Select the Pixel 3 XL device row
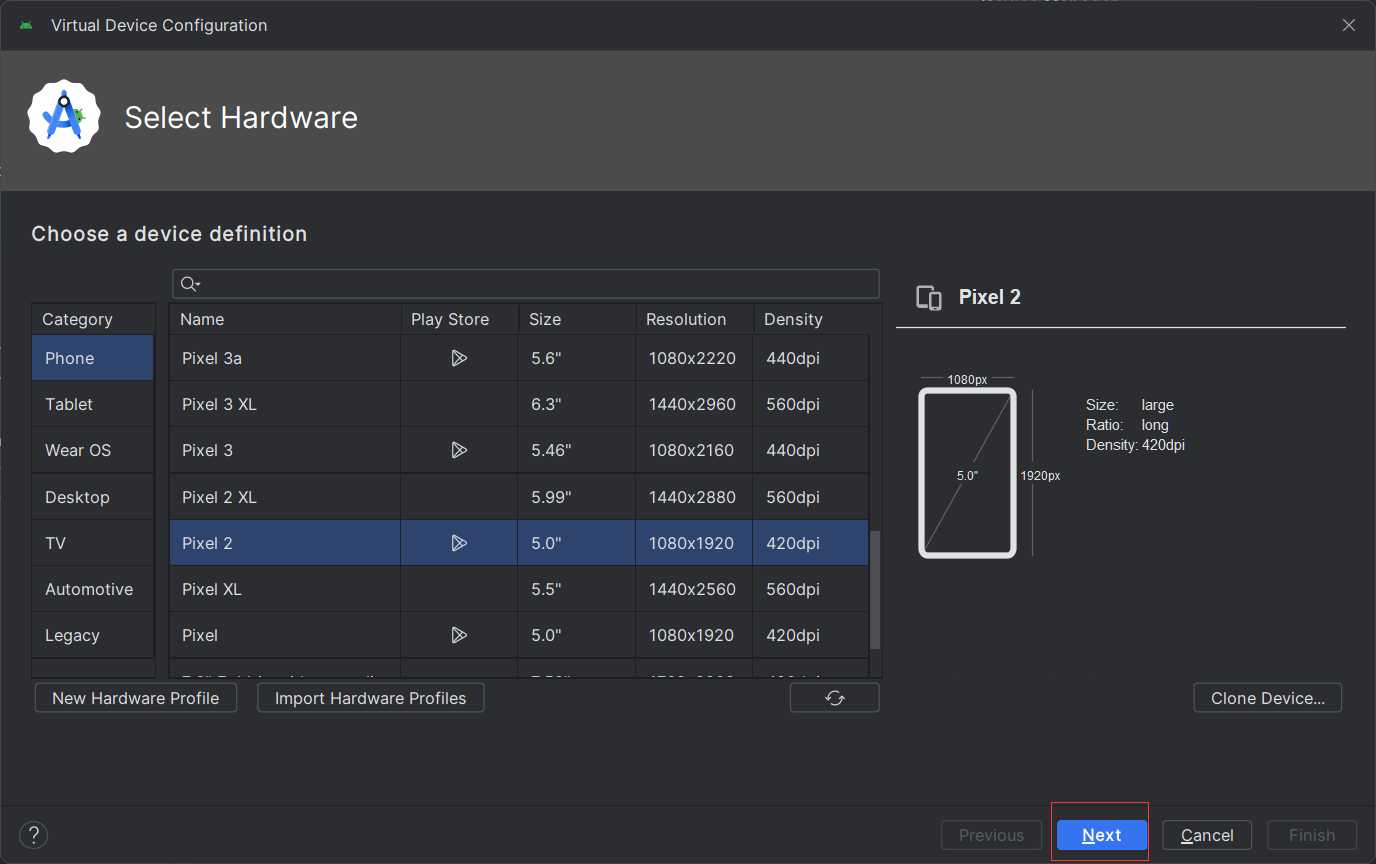Image resolution: width=1376 pixels, height=864 pixels. 519,404
